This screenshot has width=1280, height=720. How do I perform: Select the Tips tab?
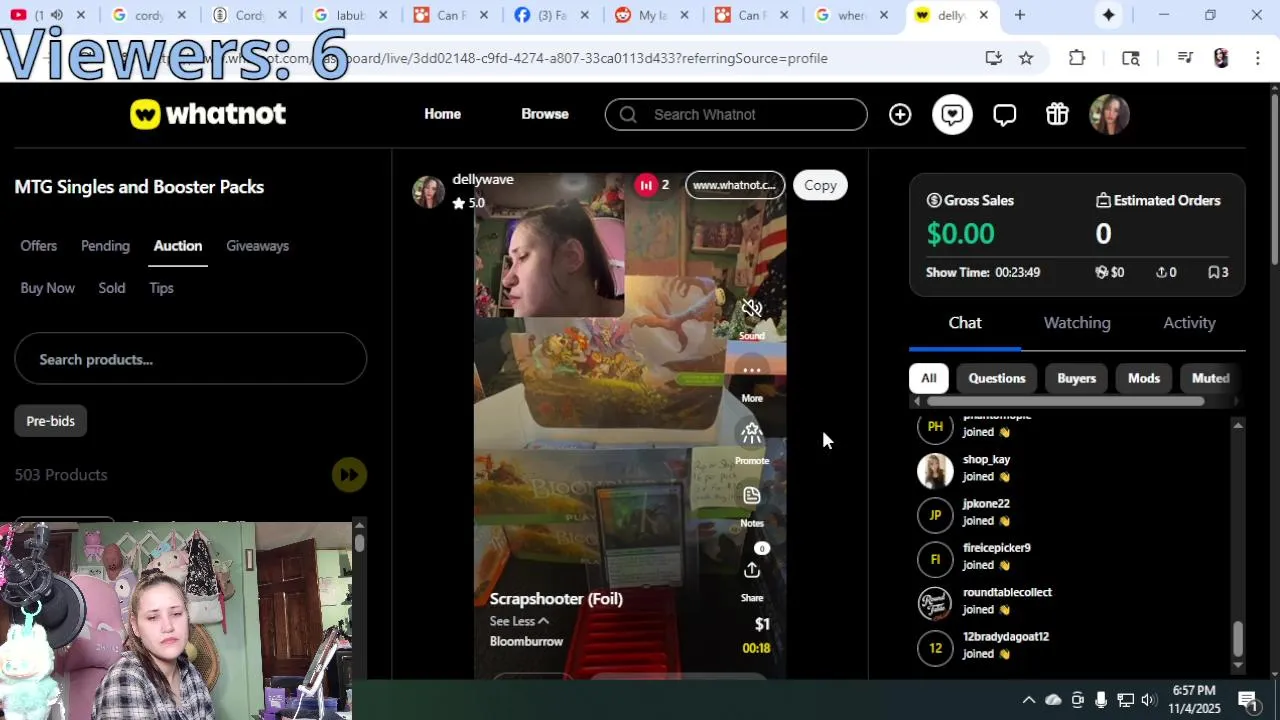coord(161,288)
